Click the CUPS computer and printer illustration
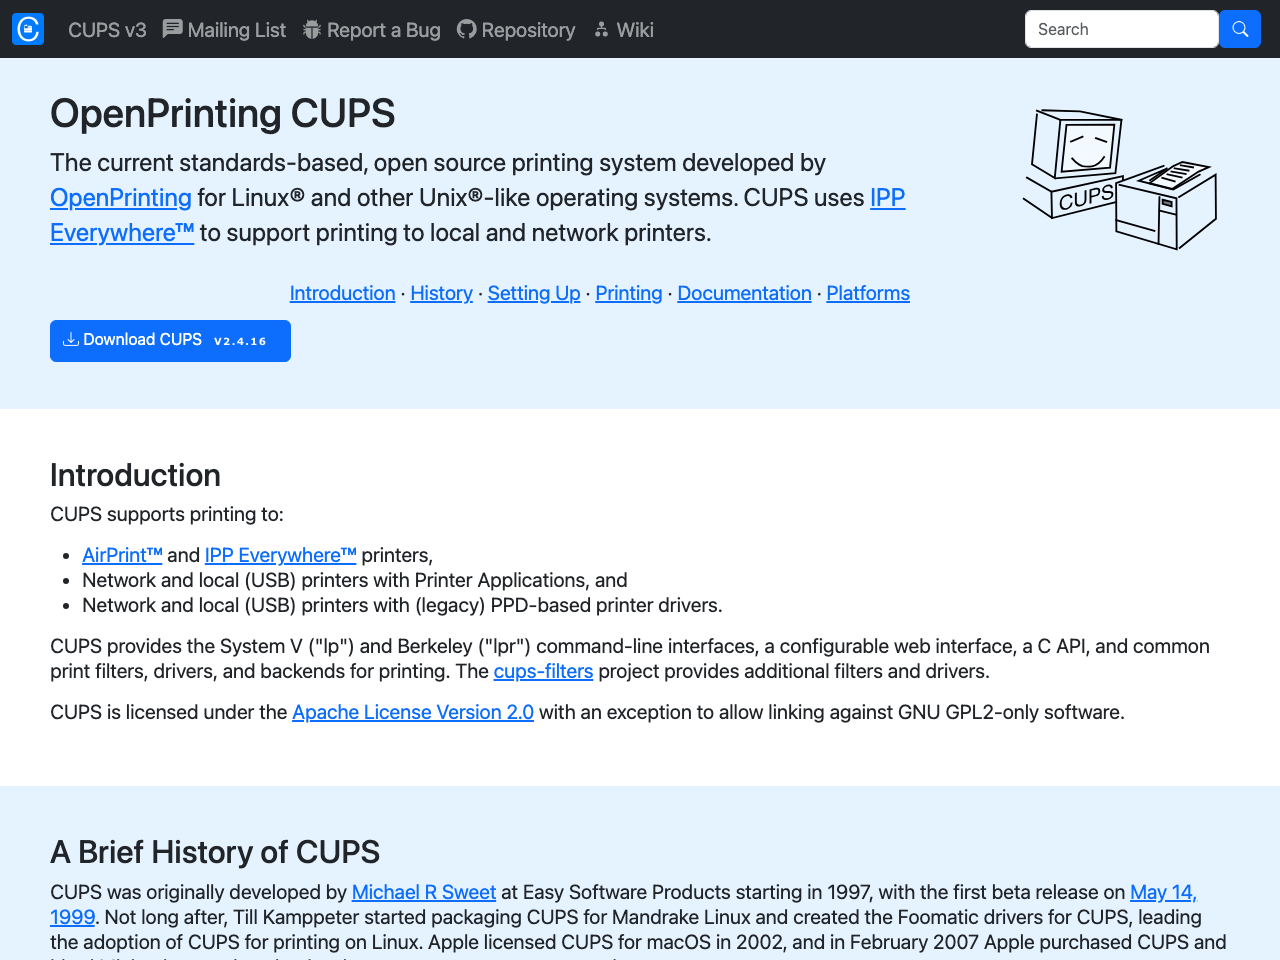Viewport: 1280px width, 960px height. click(1119, 178)
